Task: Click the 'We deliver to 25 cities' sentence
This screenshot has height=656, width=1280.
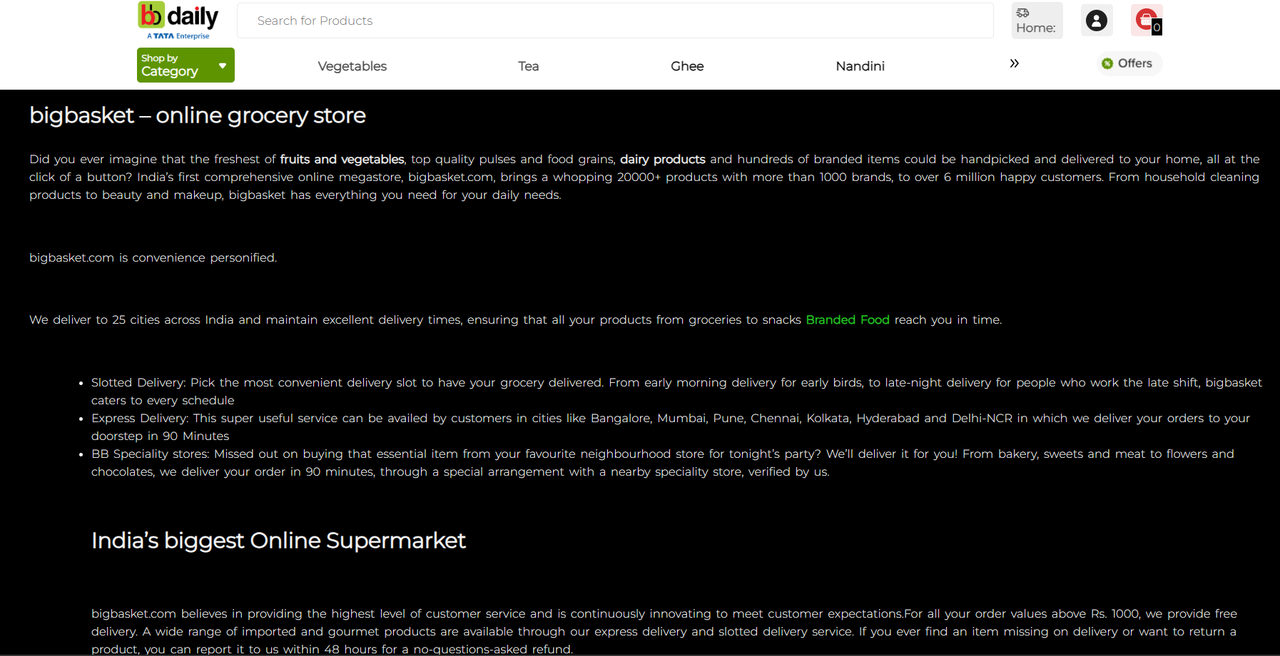Action: [x=515, y=320]
